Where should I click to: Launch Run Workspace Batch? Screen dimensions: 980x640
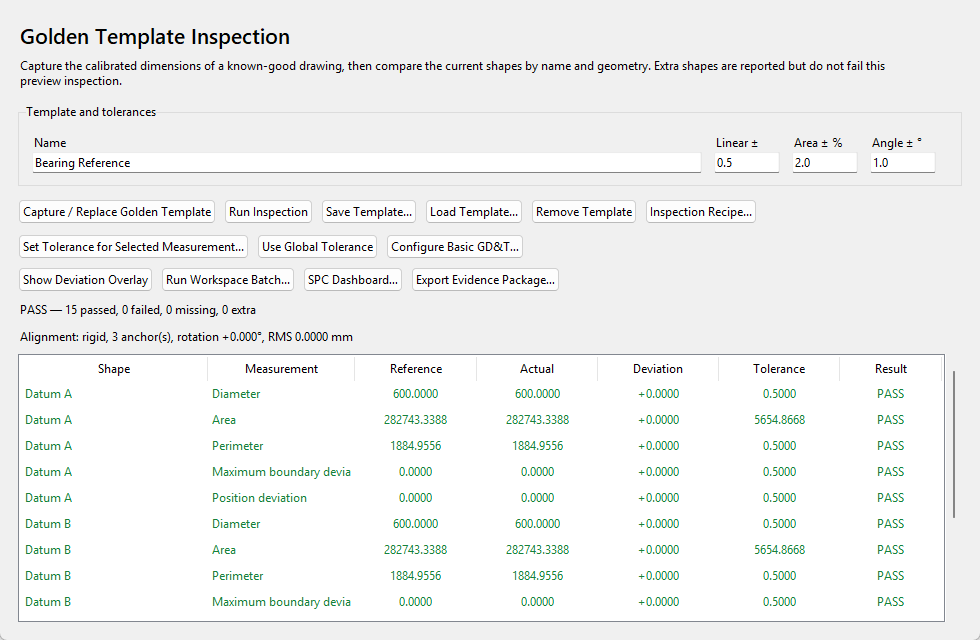pos(228,280)
